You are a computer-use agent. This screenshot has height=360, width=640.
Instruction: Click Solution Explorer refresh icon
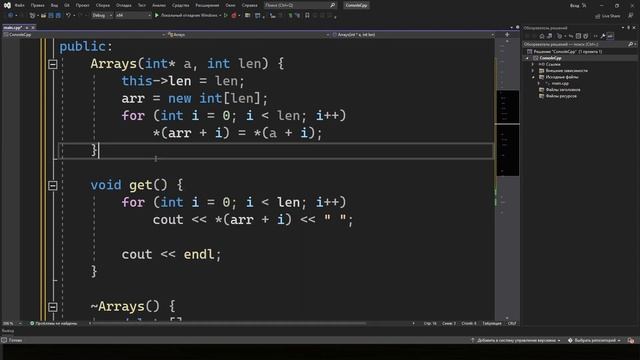(x=586, y=36)
